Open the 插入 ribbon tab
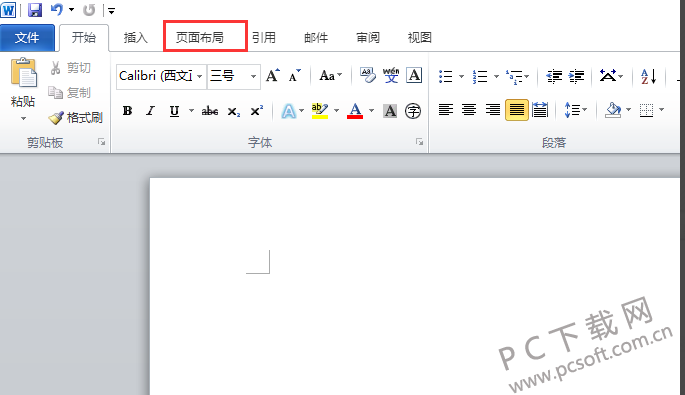This screenshot has width=685, height=395. tap(136, 38)
